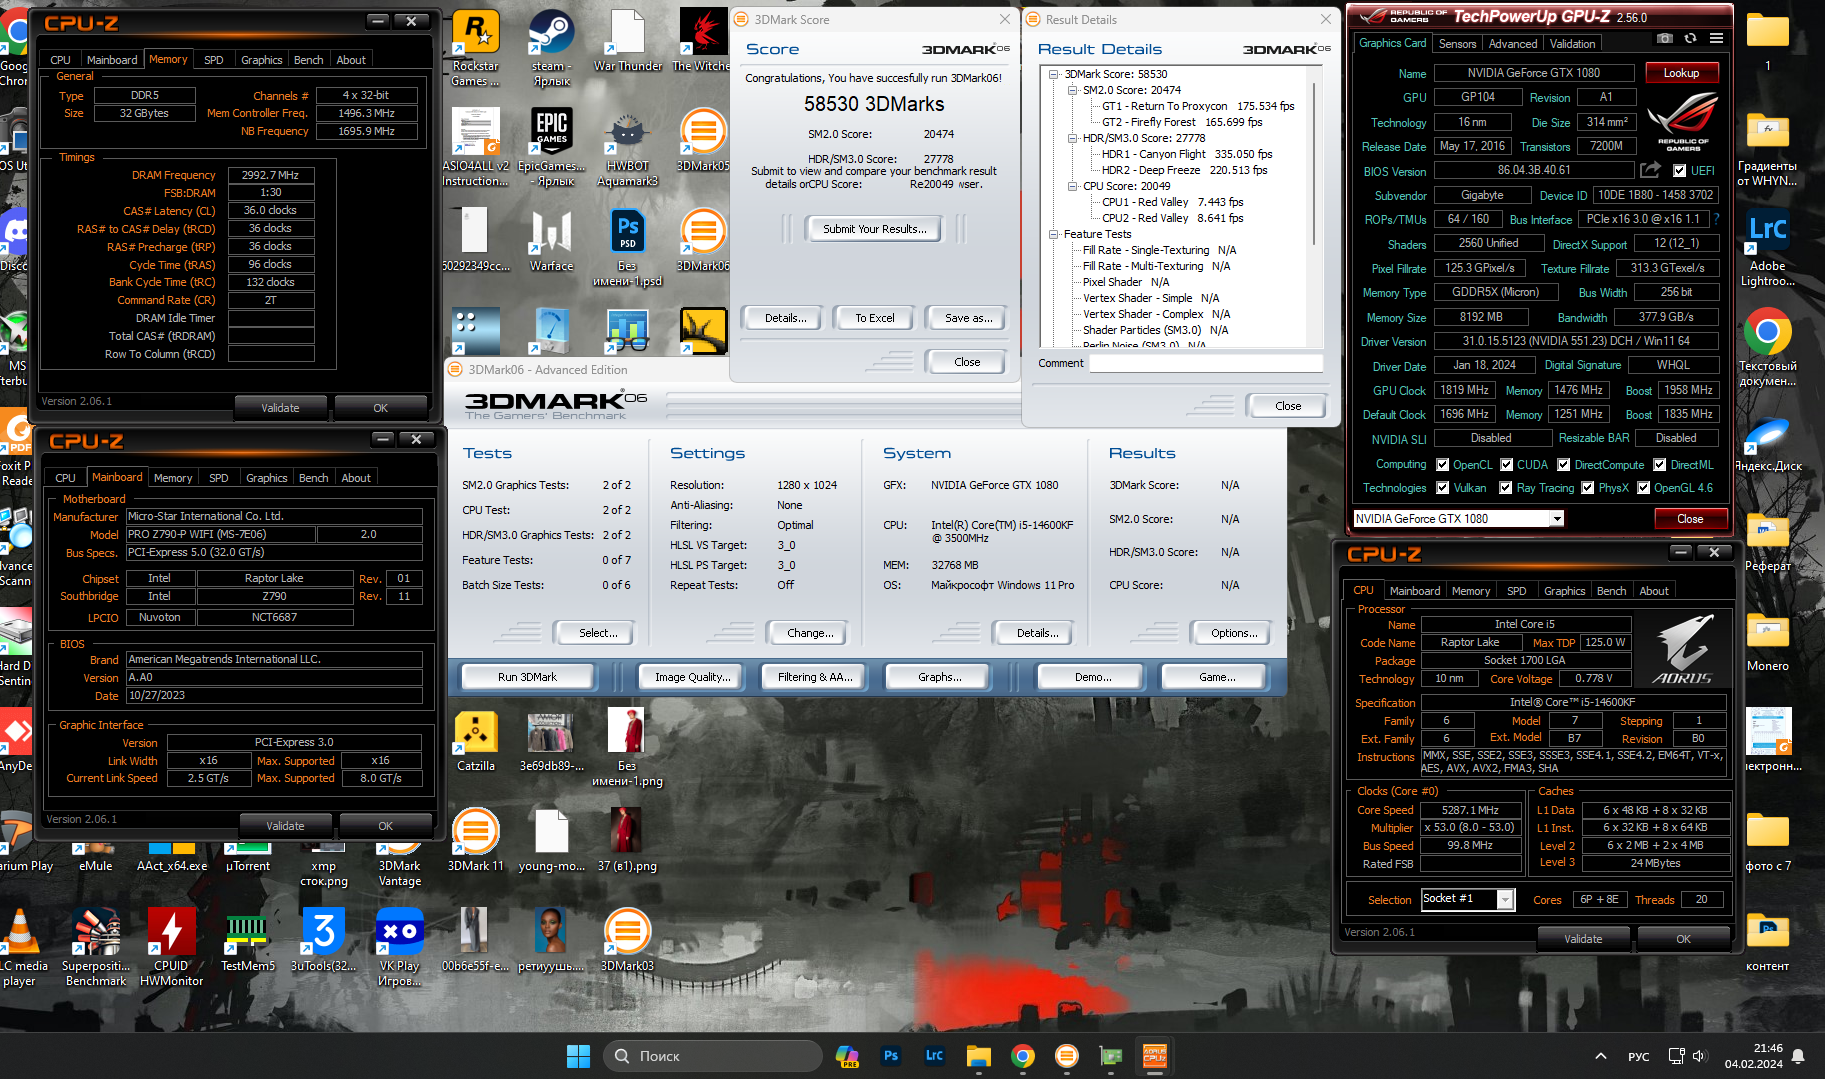Open the 3DMark05 desktop shortcut

[x=703, y=140]
